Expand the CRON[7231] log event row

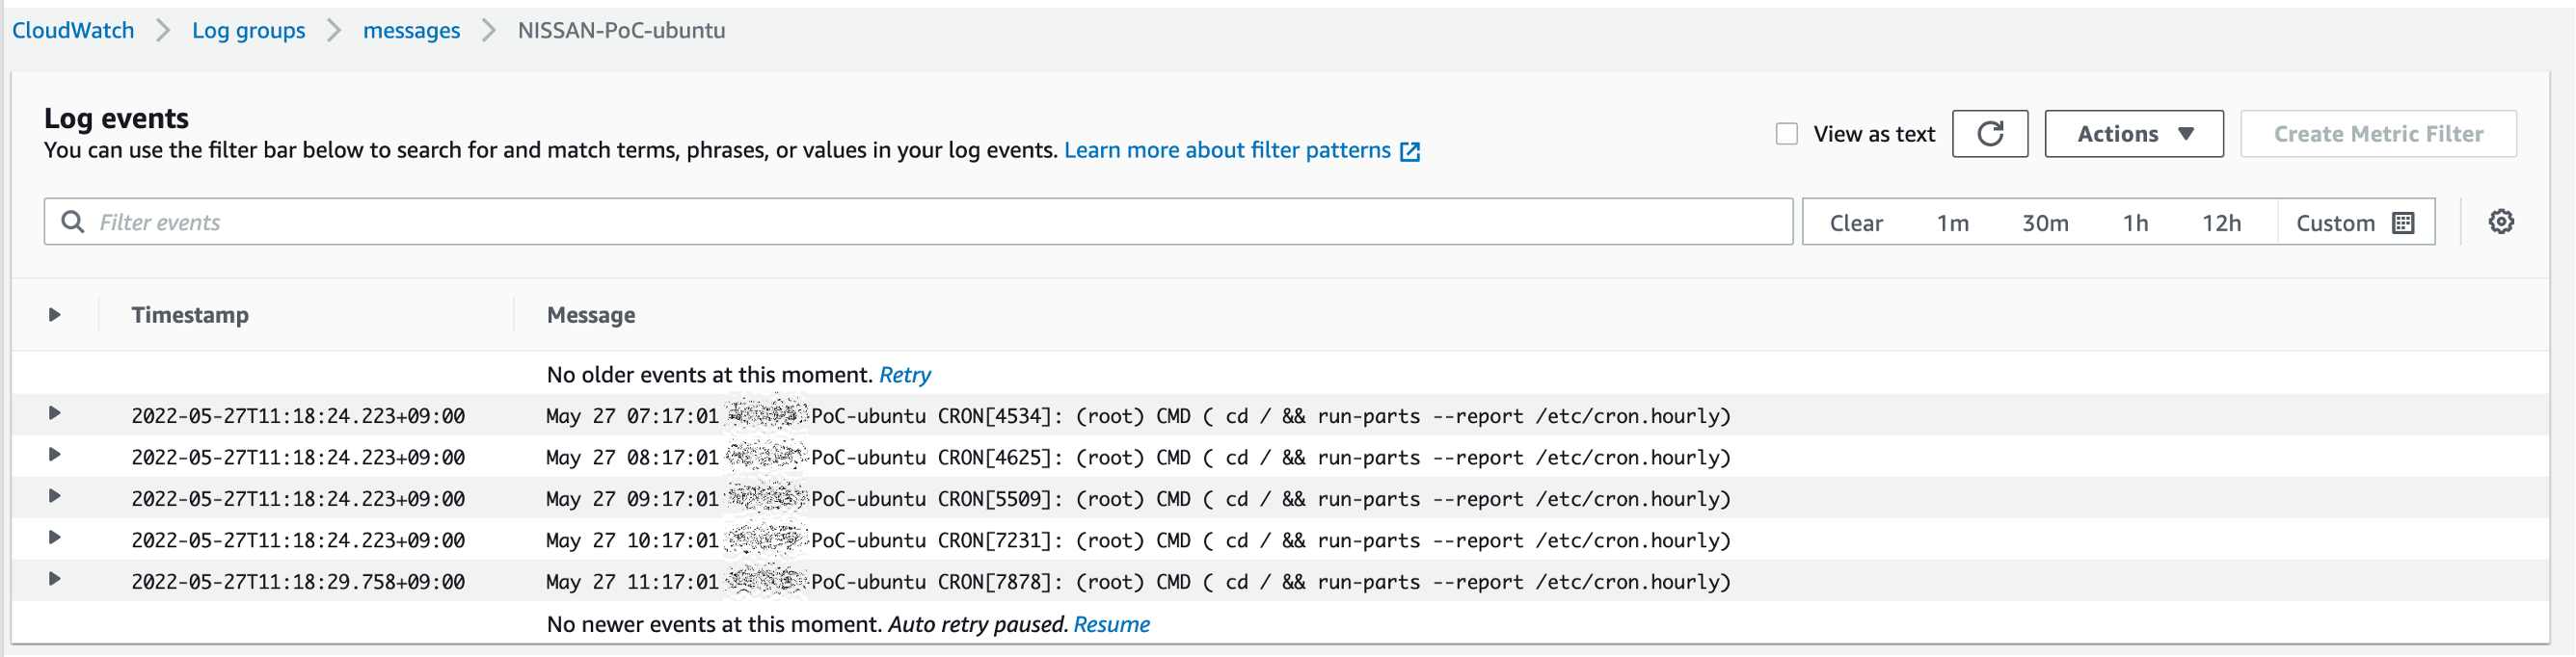click(55, 538)
